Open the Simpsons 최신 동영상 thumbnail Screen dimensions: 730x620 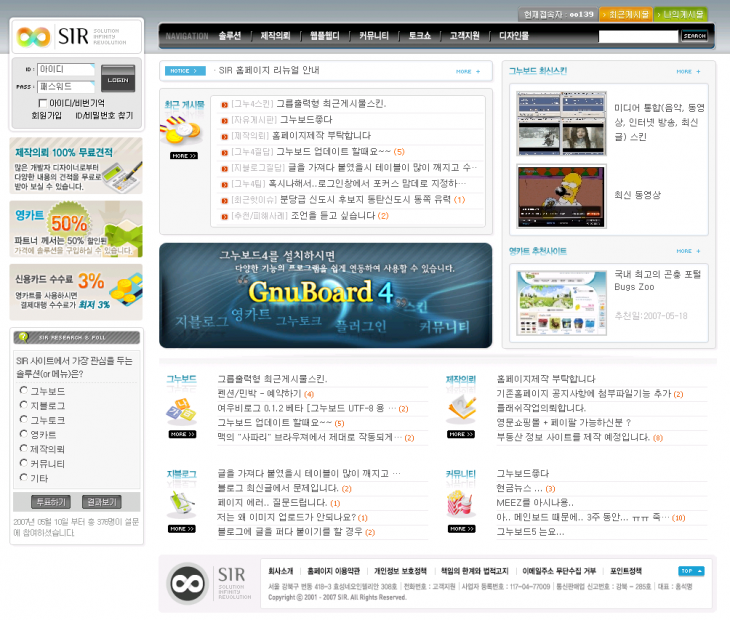tap(561, 196)
